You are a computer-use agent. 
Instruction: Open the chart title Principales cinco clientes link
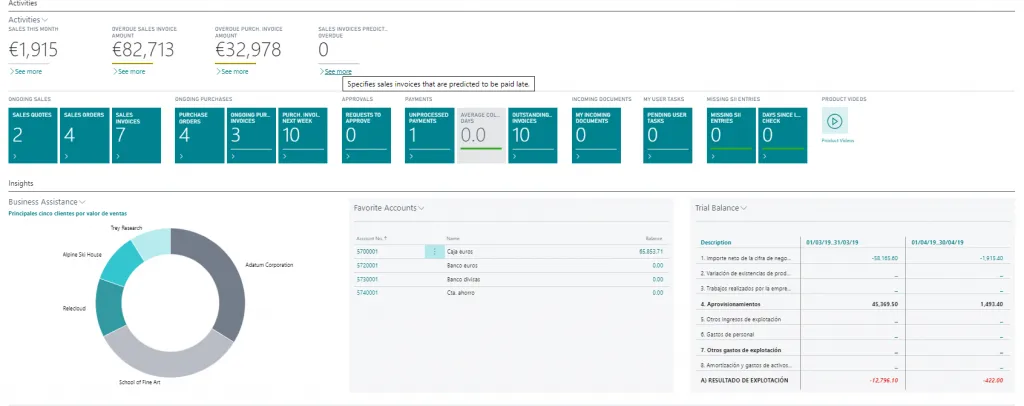[68, 213]
